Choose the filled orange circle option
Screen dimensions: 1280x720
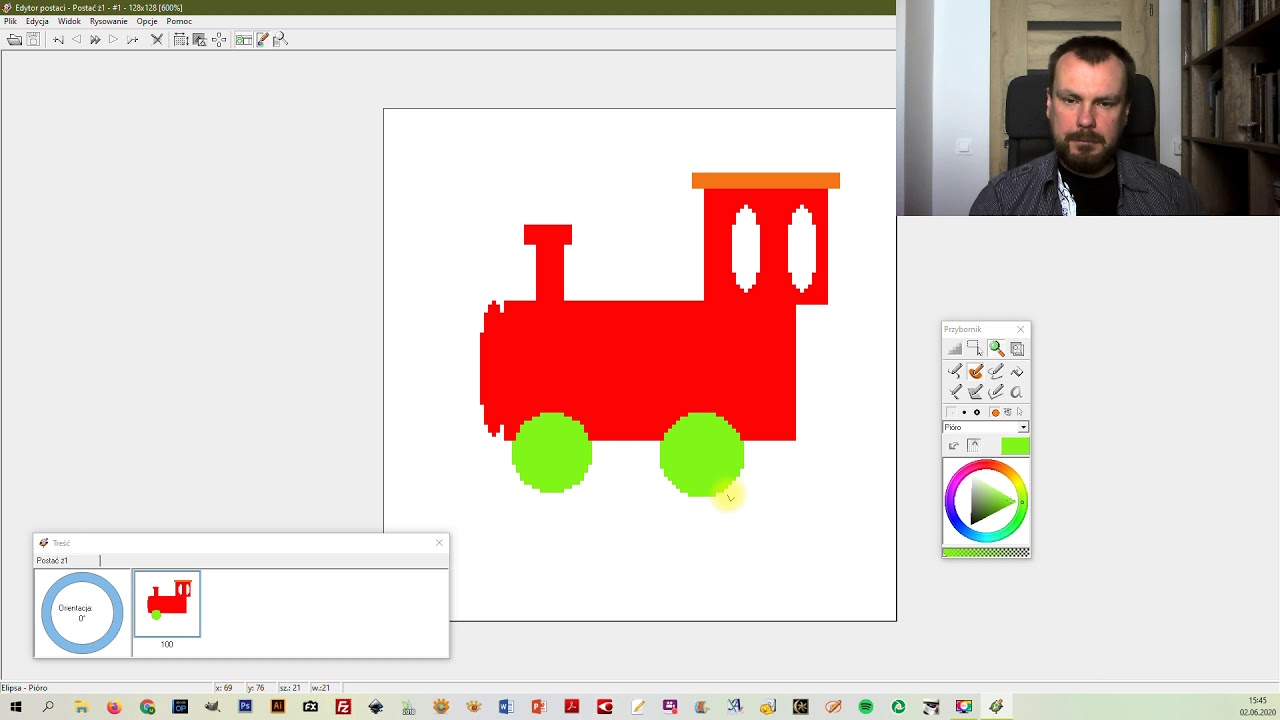click(x=995, y=412)
